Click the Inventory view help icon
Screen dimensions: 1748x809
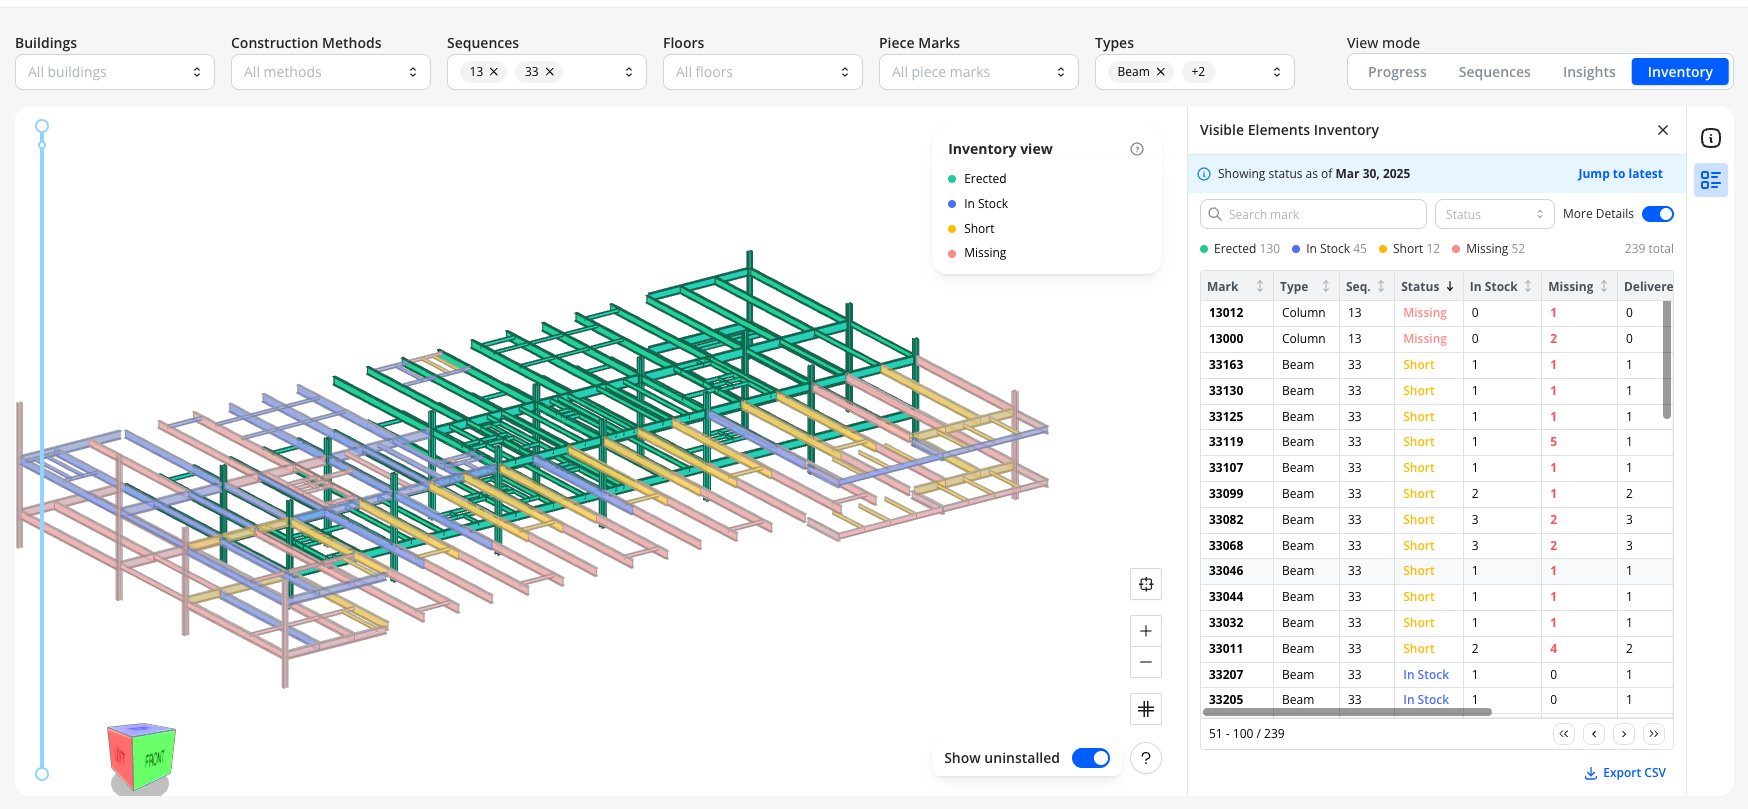click(x=1137, y=149)
